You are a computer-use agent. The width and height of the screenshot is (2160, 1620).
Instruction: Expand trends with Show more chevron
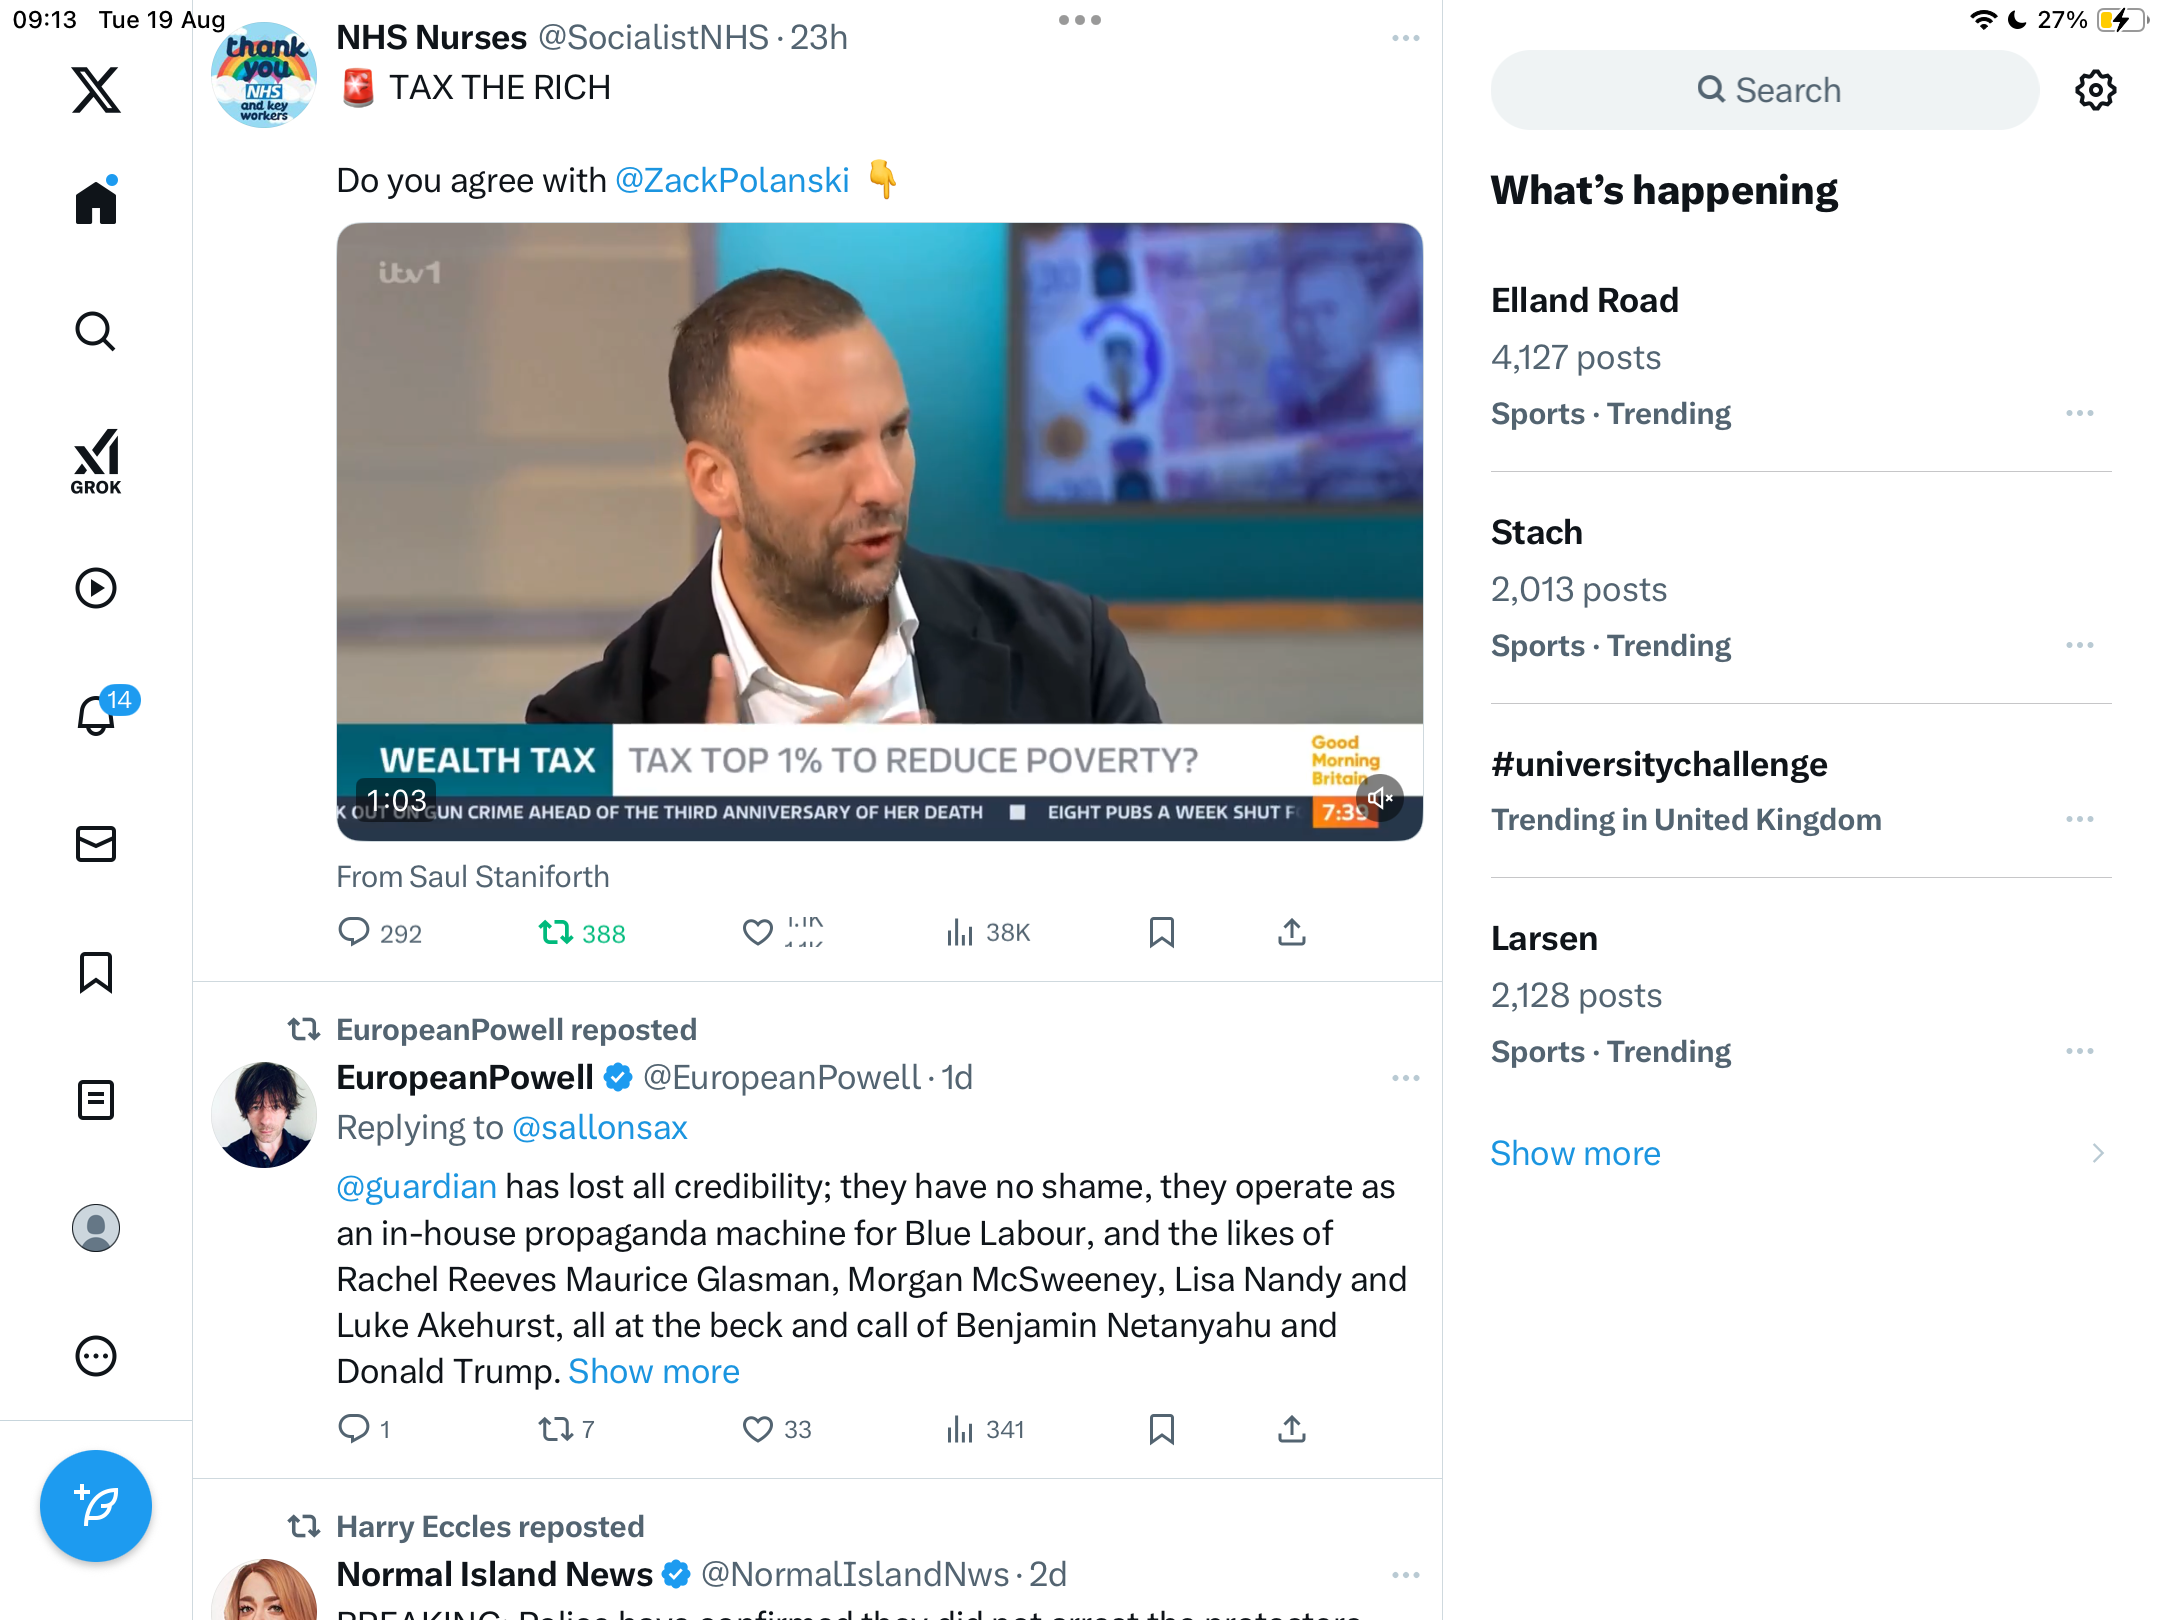point(2098,1153)
